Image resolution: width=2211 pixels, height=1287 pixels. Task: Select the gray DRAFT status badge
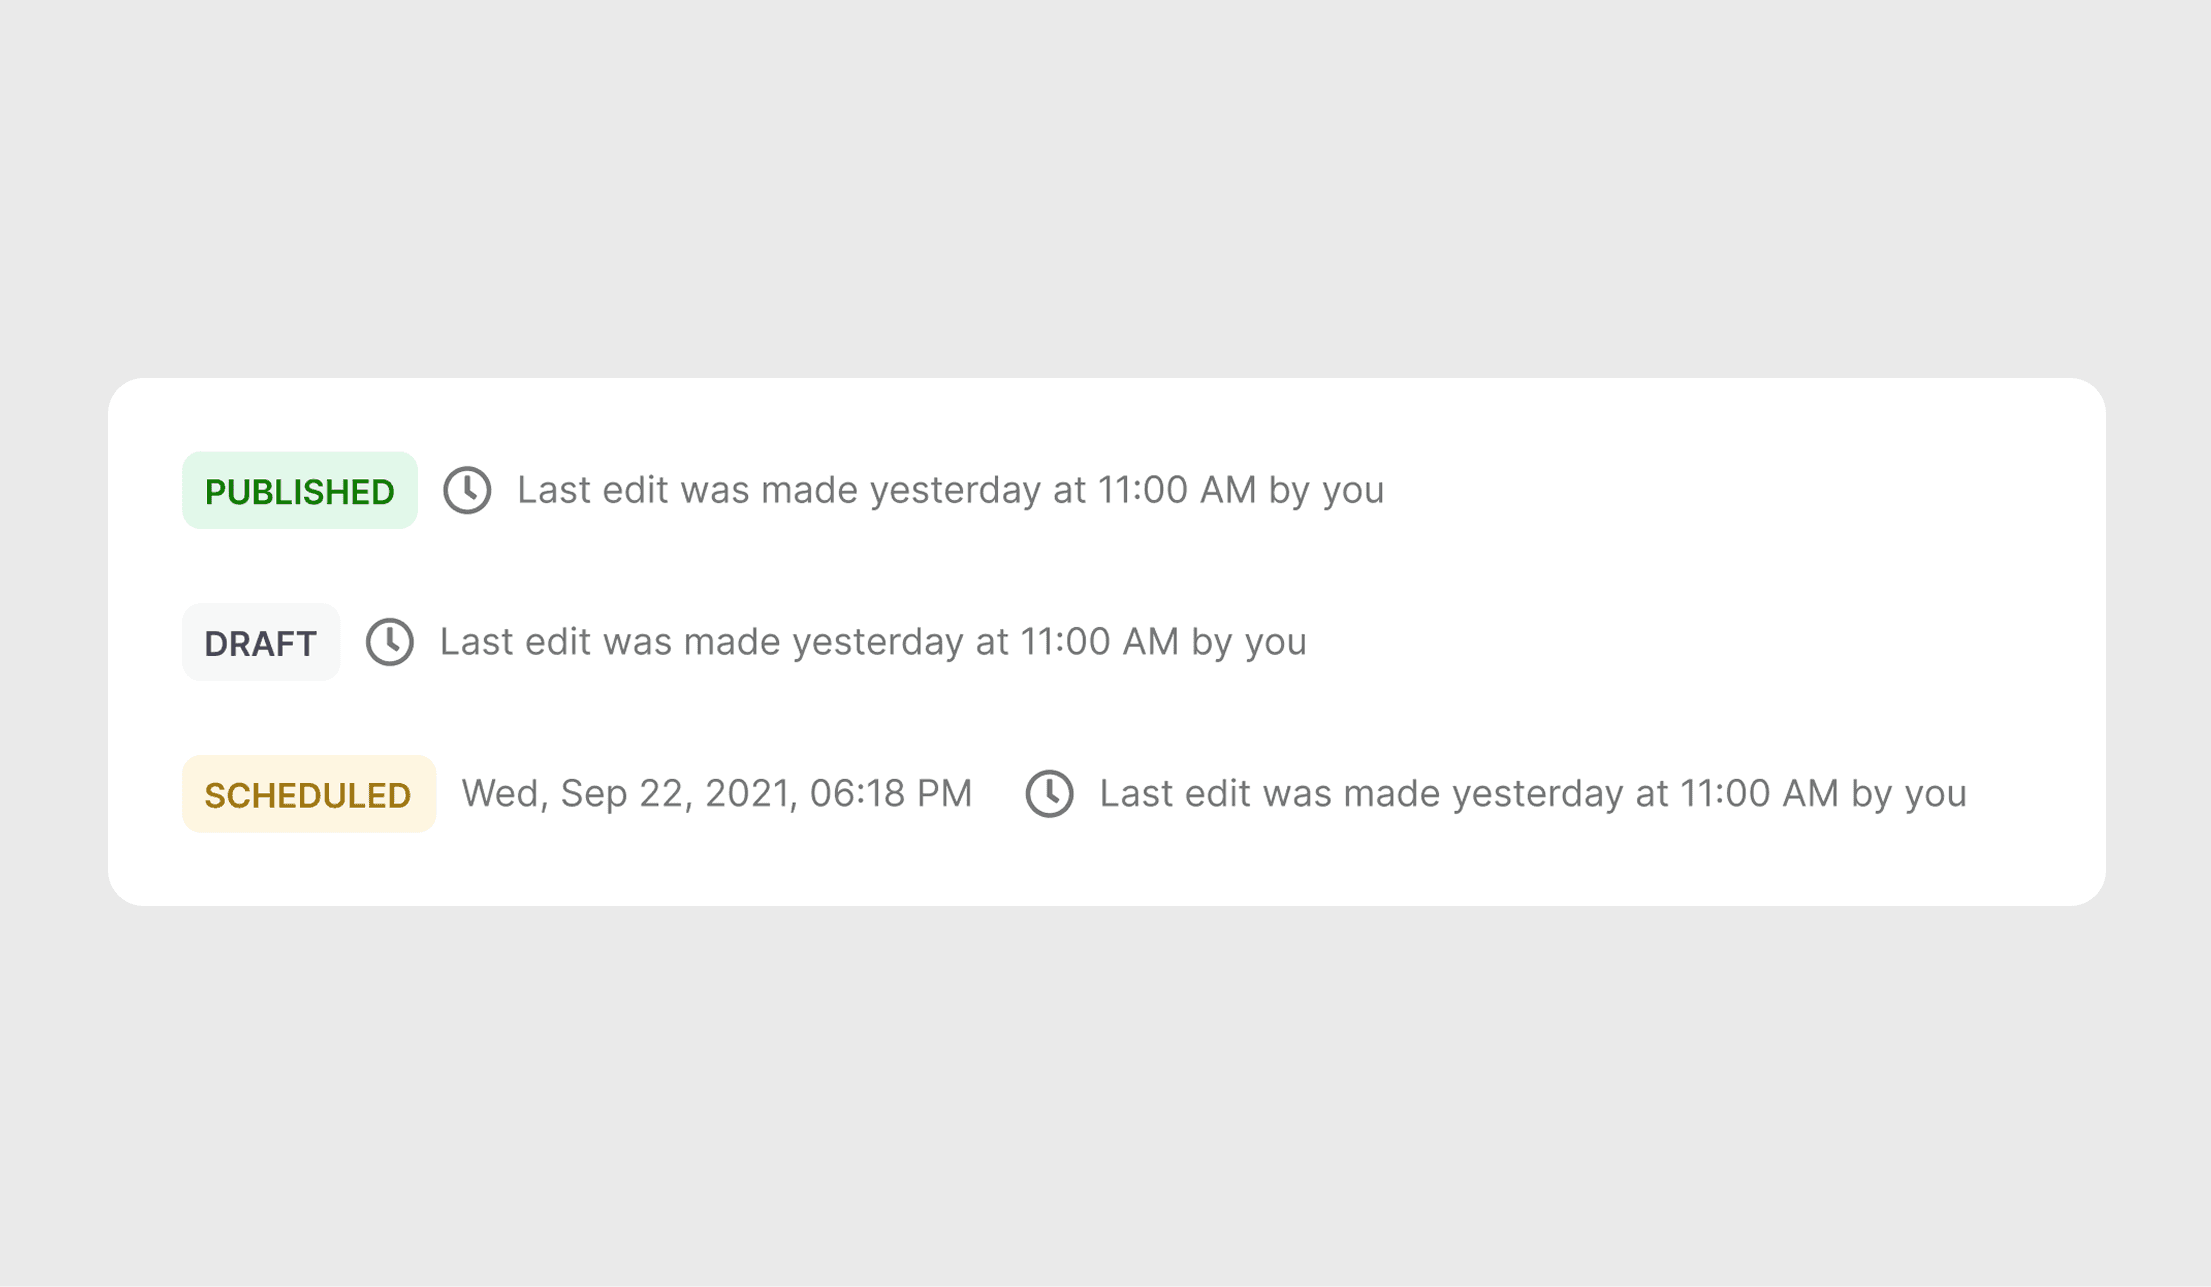point(261,643)
